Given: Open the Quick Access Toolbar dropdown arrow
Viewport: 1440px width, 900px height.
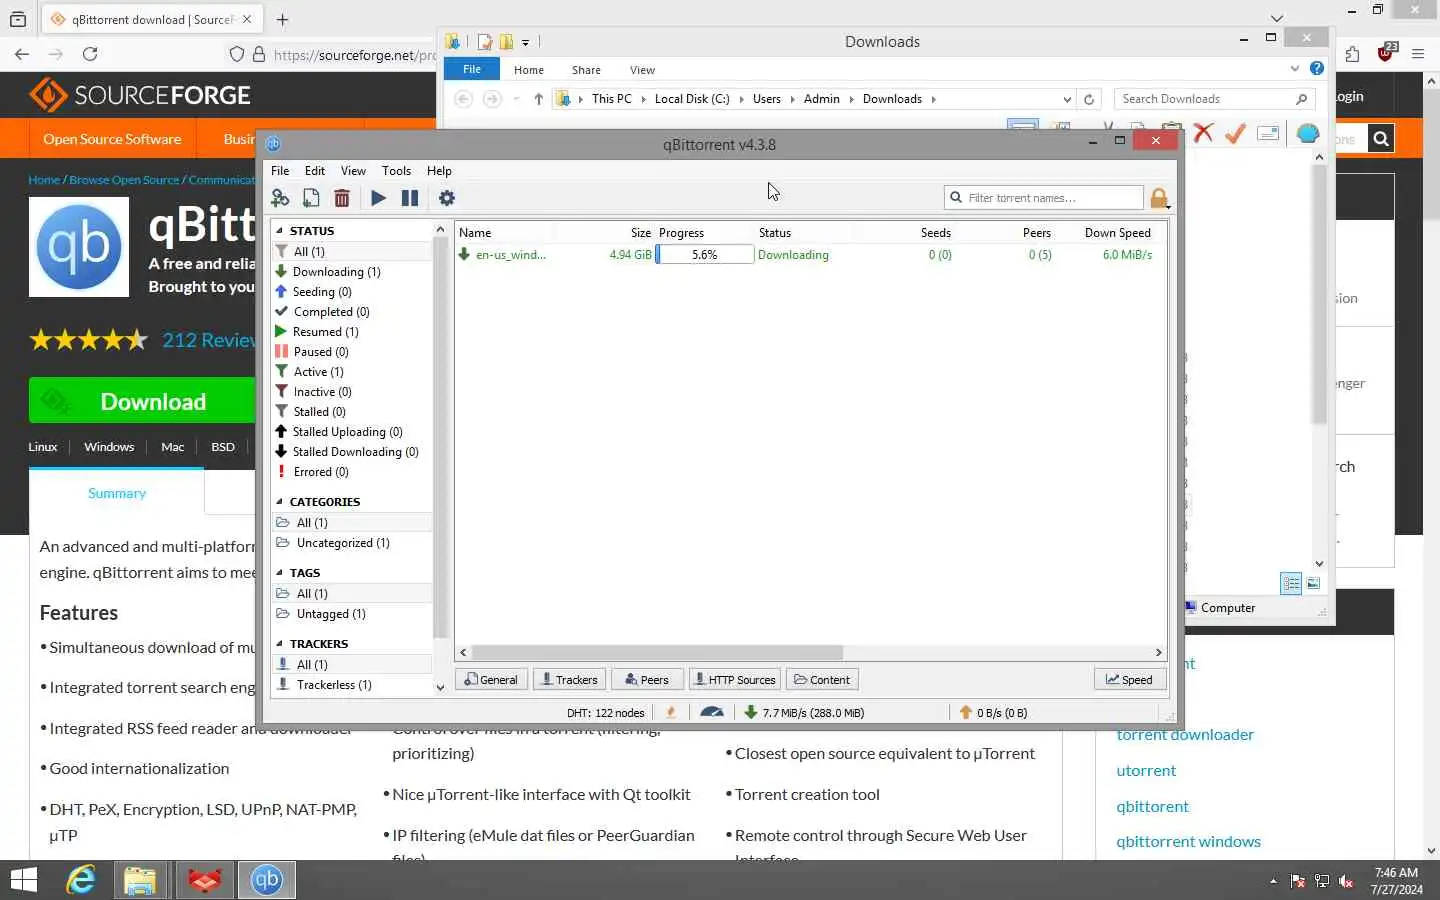Looking at the screenshot, I should click(x=525, y=42).
